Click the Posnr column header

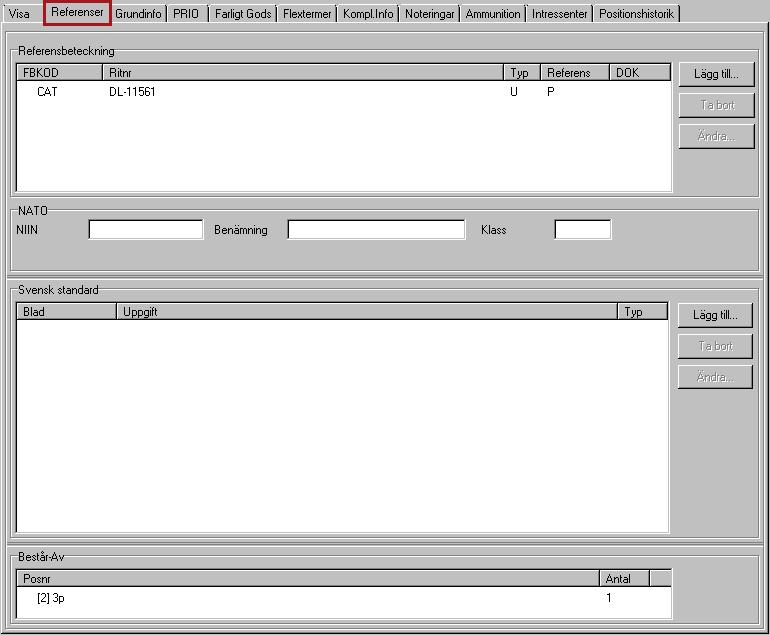[x=308, y=579]
